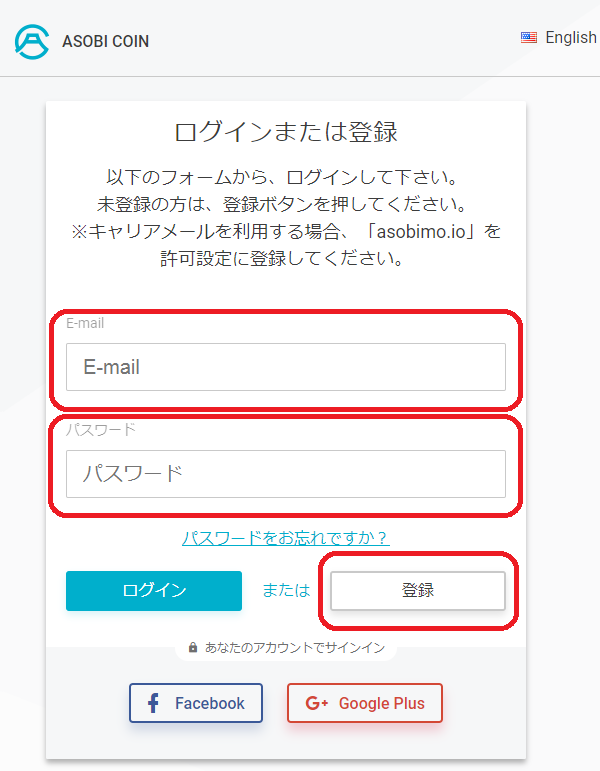Click the ASOBI COIN logo icon
Image resolution: width=600 pixels, height=771 pixels.
point(33,41)
